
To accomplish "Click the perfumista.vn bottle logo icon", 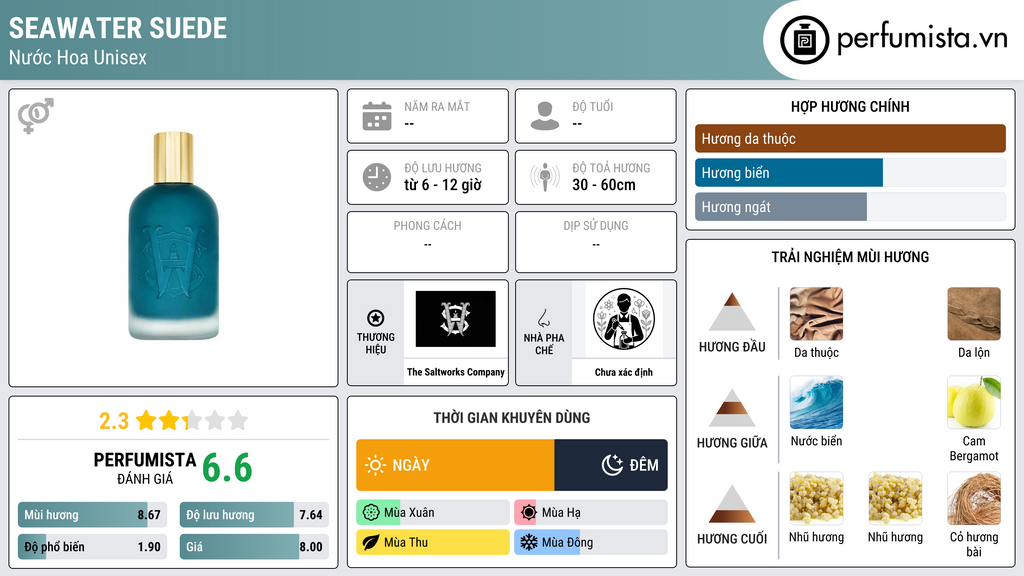I will point(805,40).
